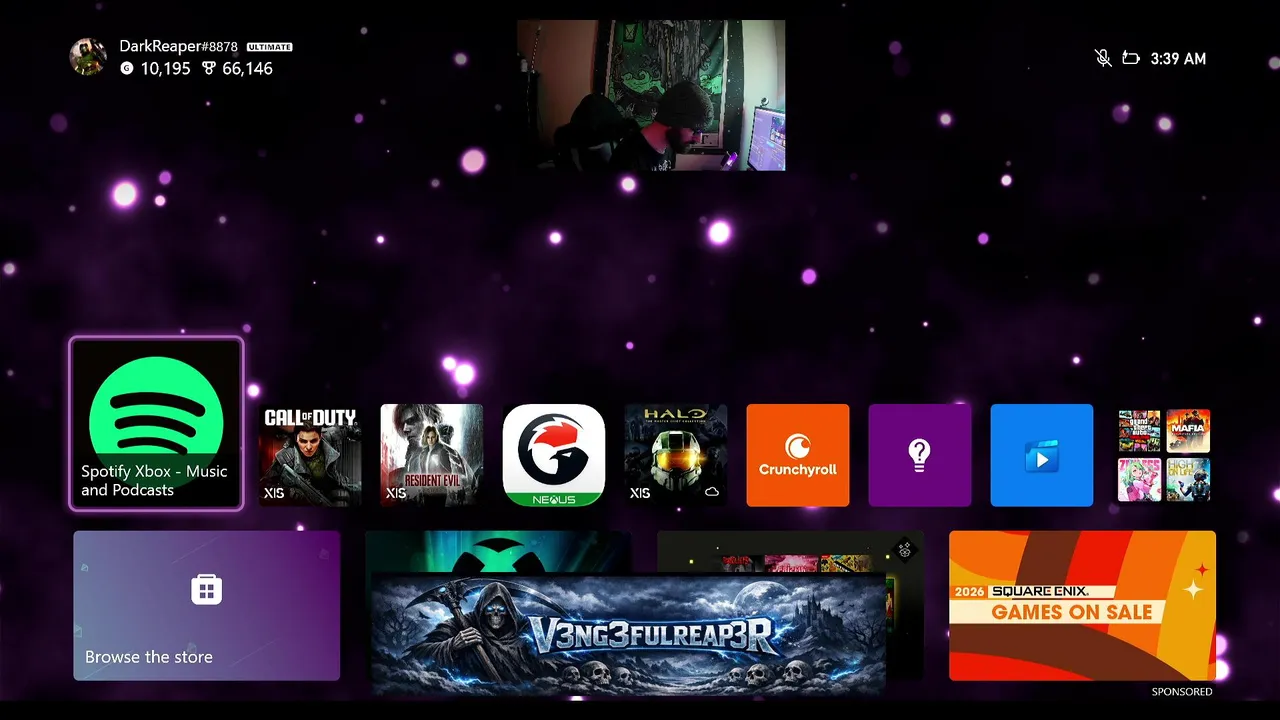1280x720 pixels.
Task: Open the Nexus app tile
Action: [x=554, y=455]
